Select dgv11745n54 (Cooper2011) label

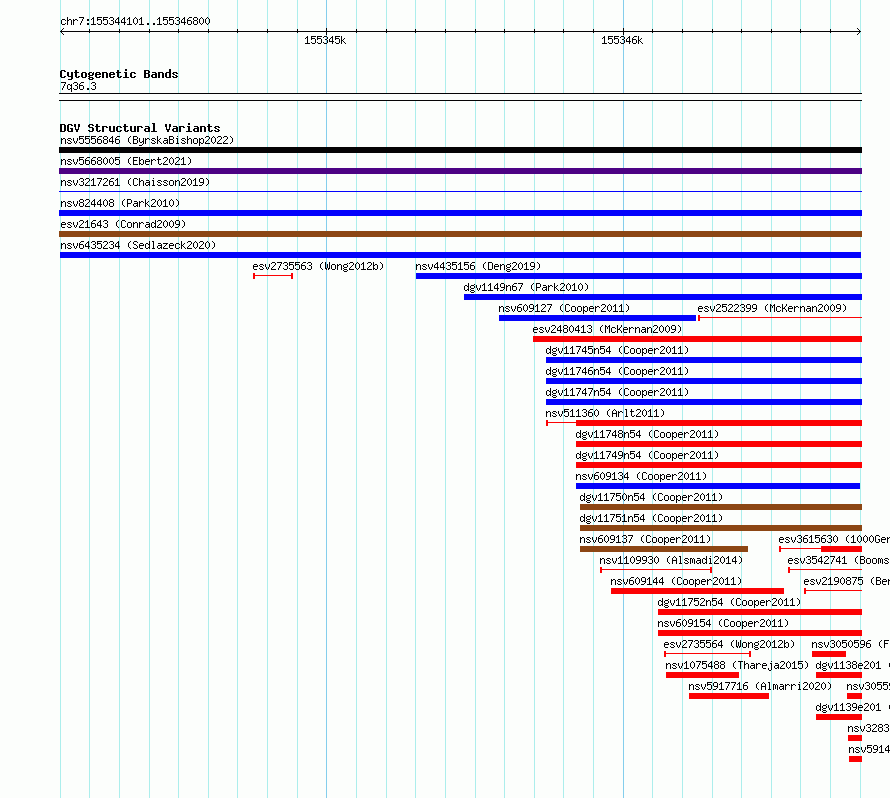click(x=617, y=350)
